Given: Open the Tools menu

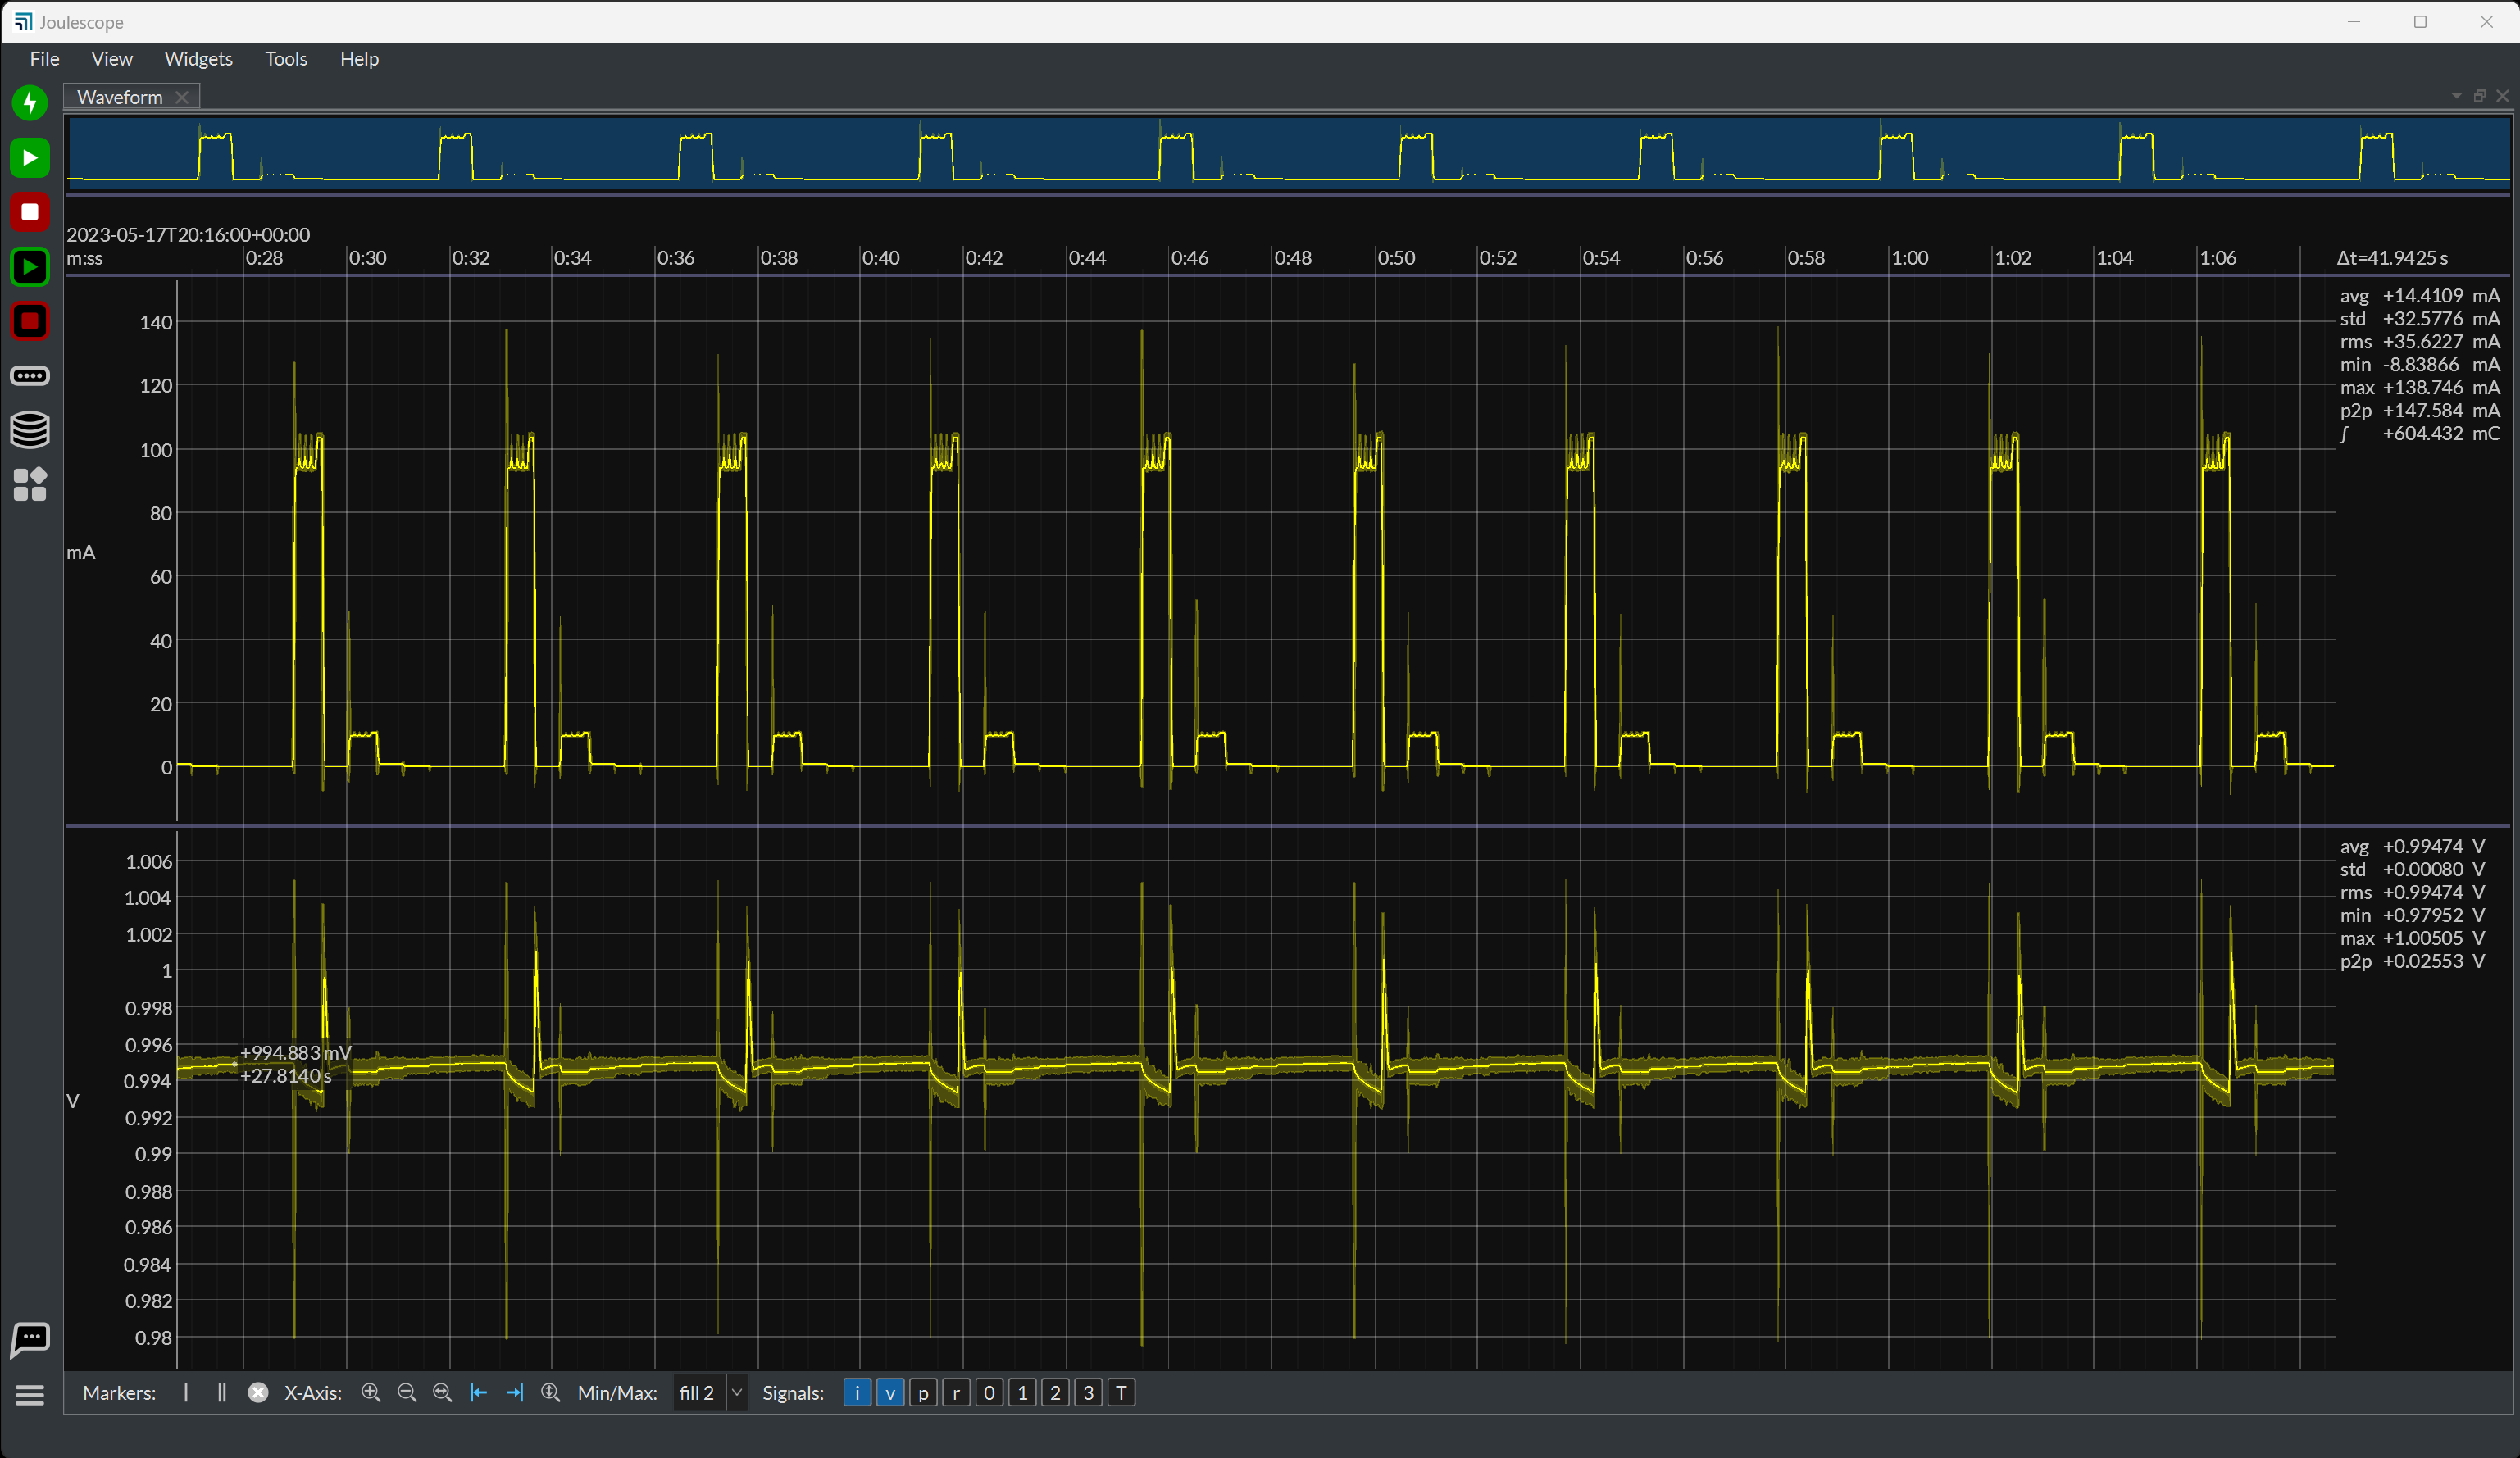Looking at the screenshot, I should (x=286, y=59).
